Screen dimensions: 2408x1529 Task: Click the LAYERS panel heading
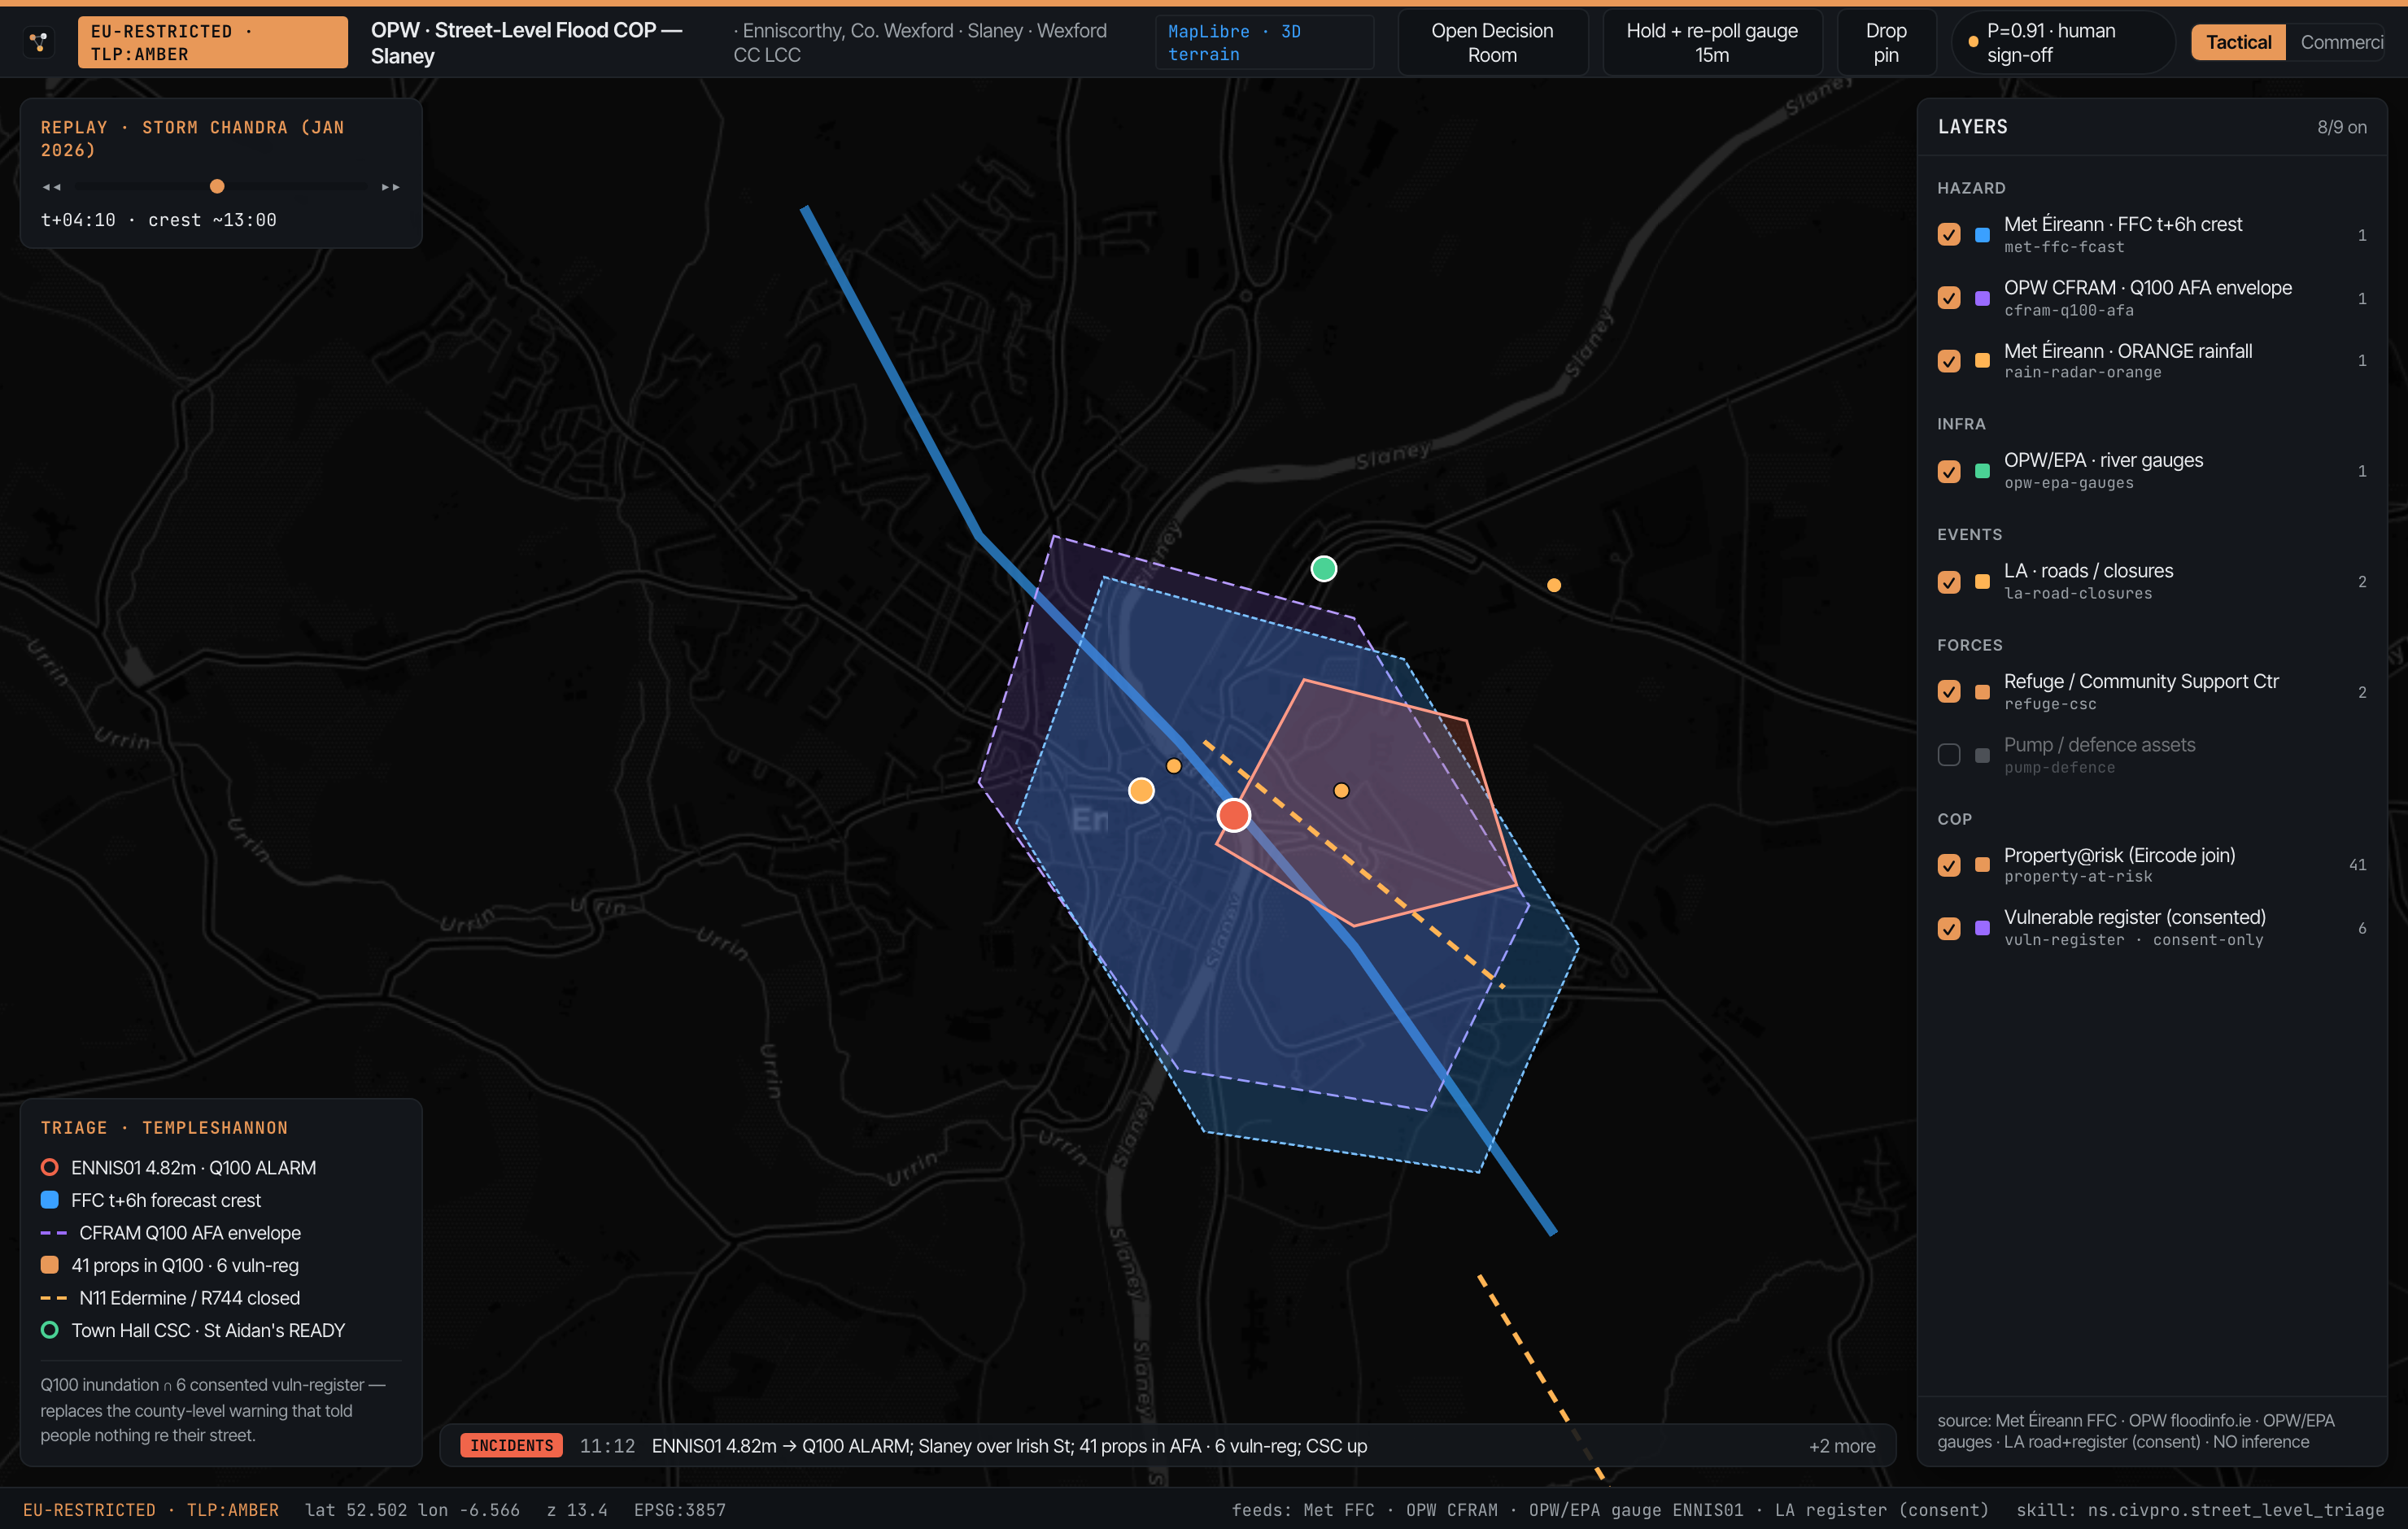point(1972,127)
